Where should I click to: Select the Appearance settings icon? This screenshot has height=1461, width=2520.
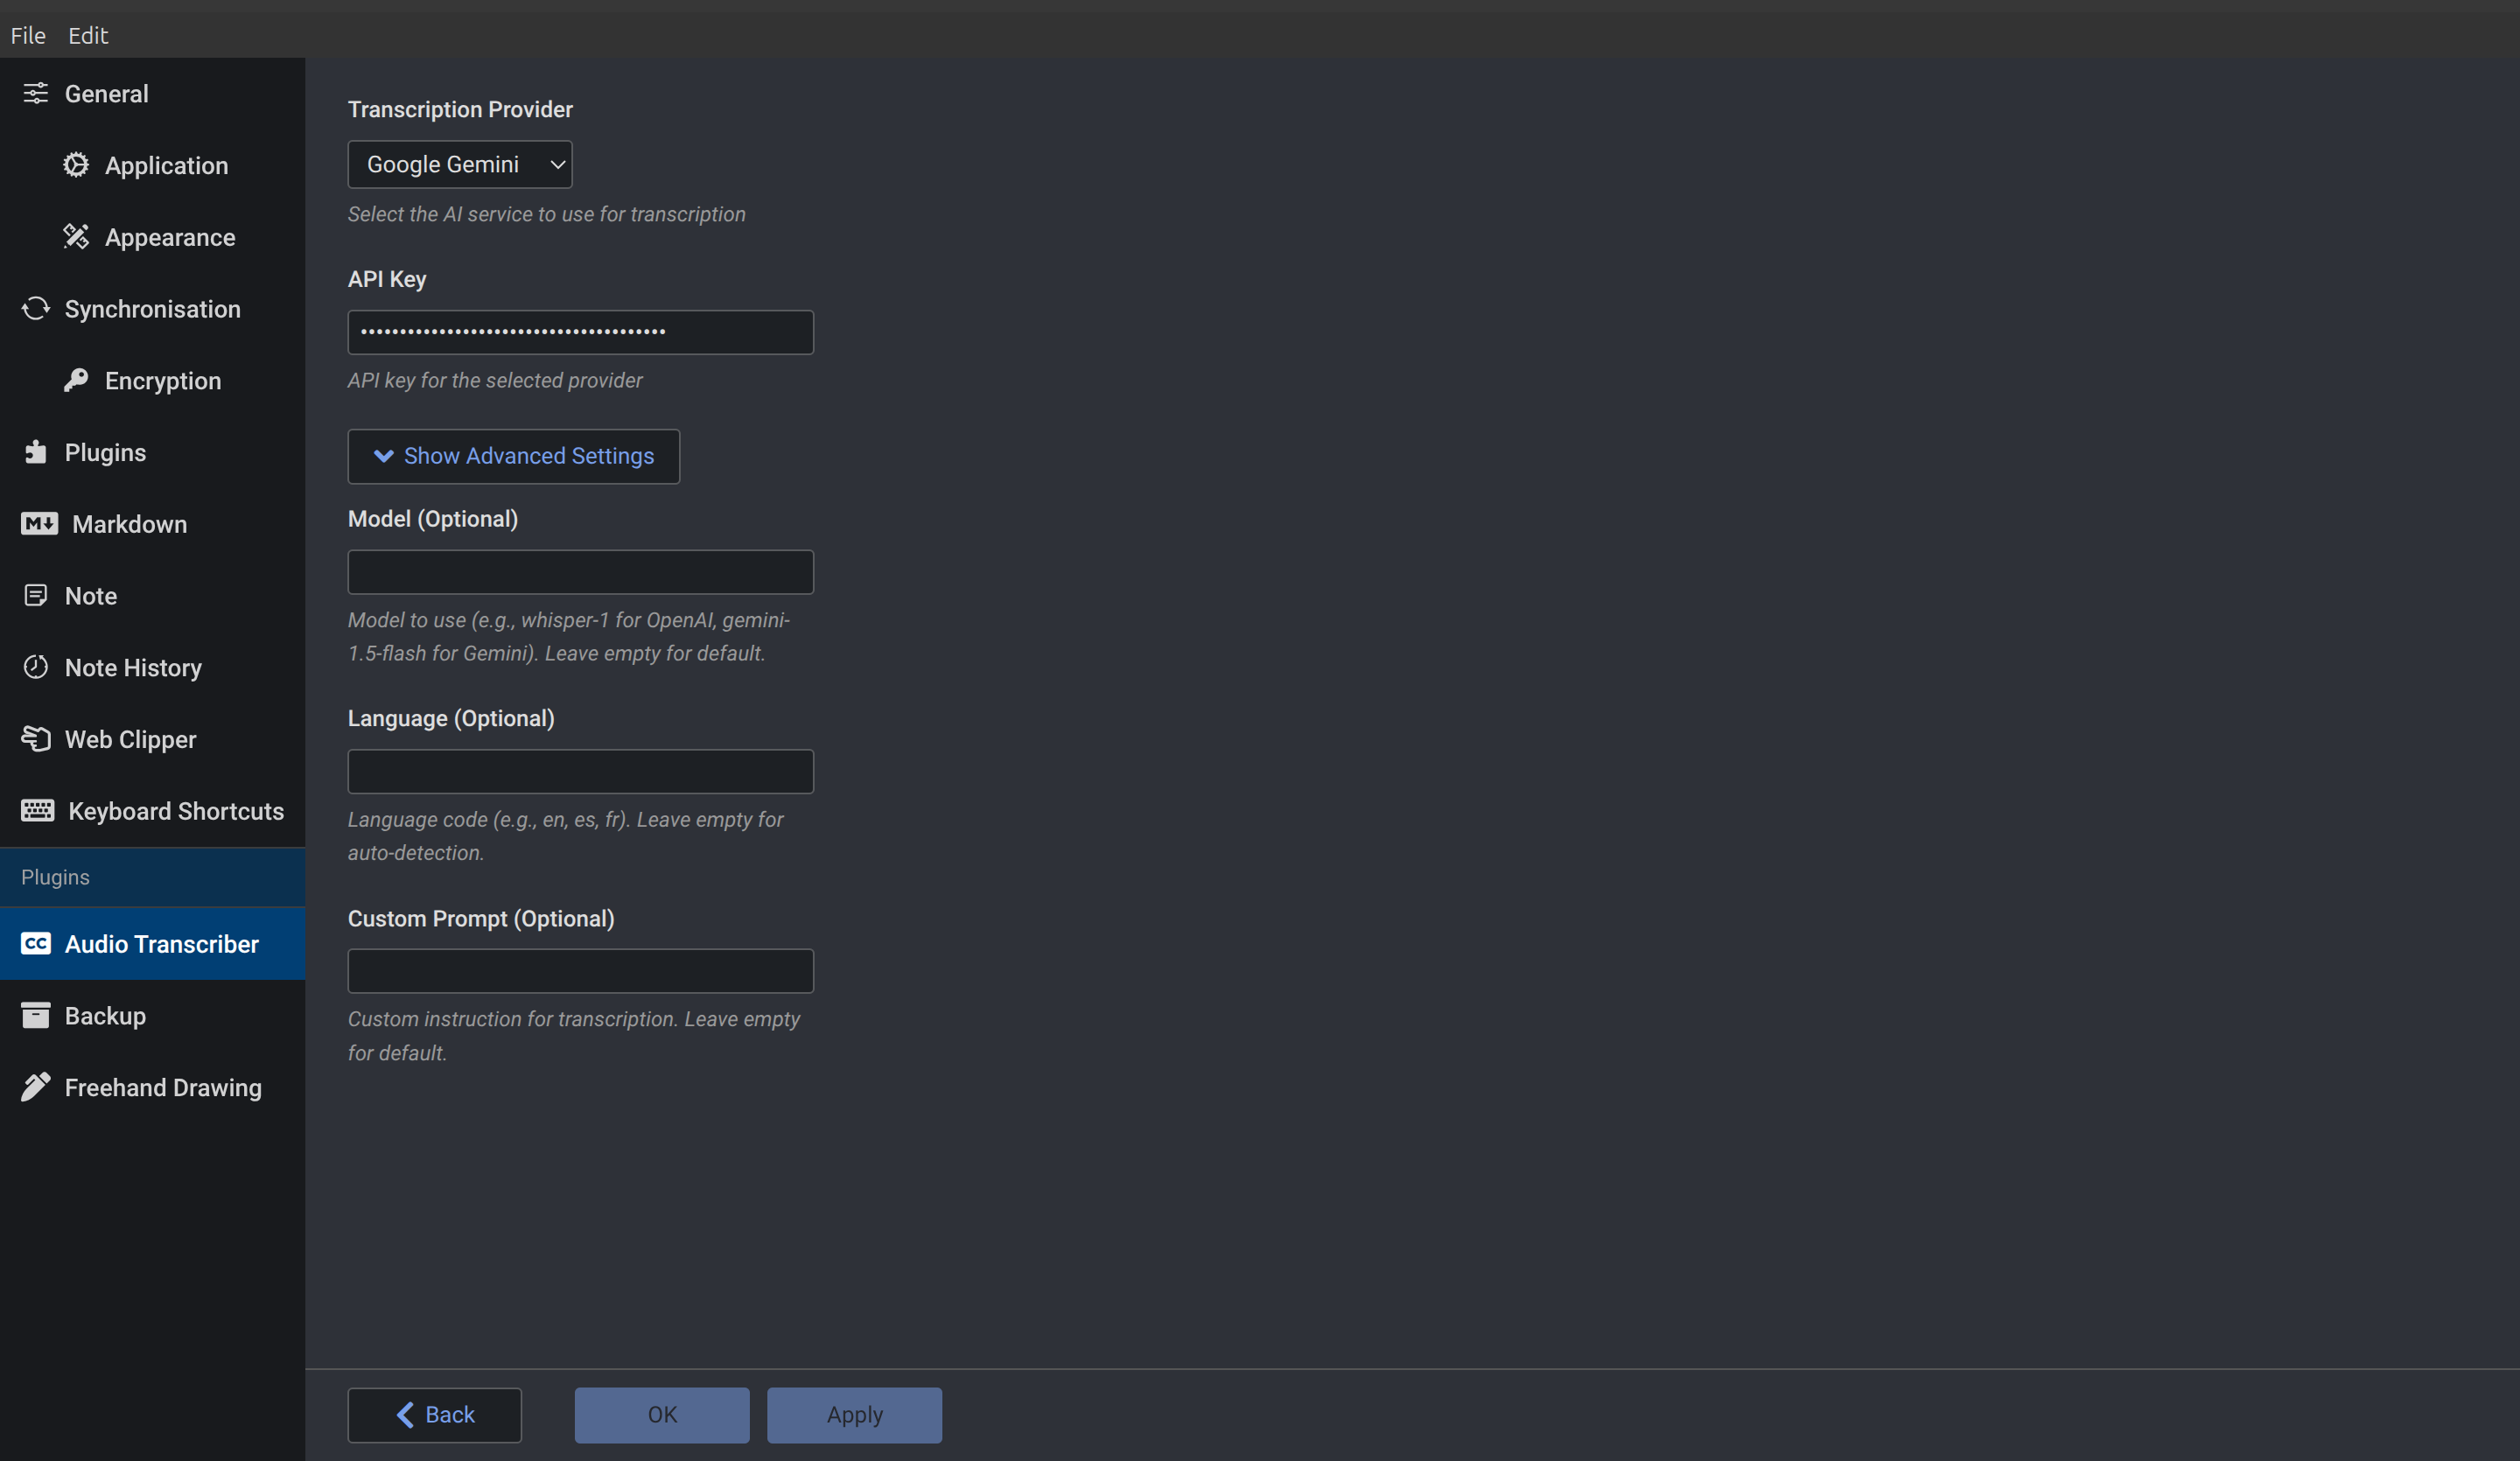tap(77, 237)
